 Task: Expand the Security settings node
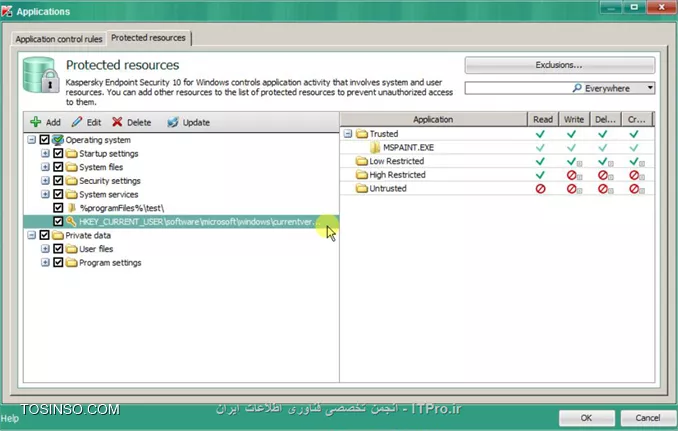(45, 181)
